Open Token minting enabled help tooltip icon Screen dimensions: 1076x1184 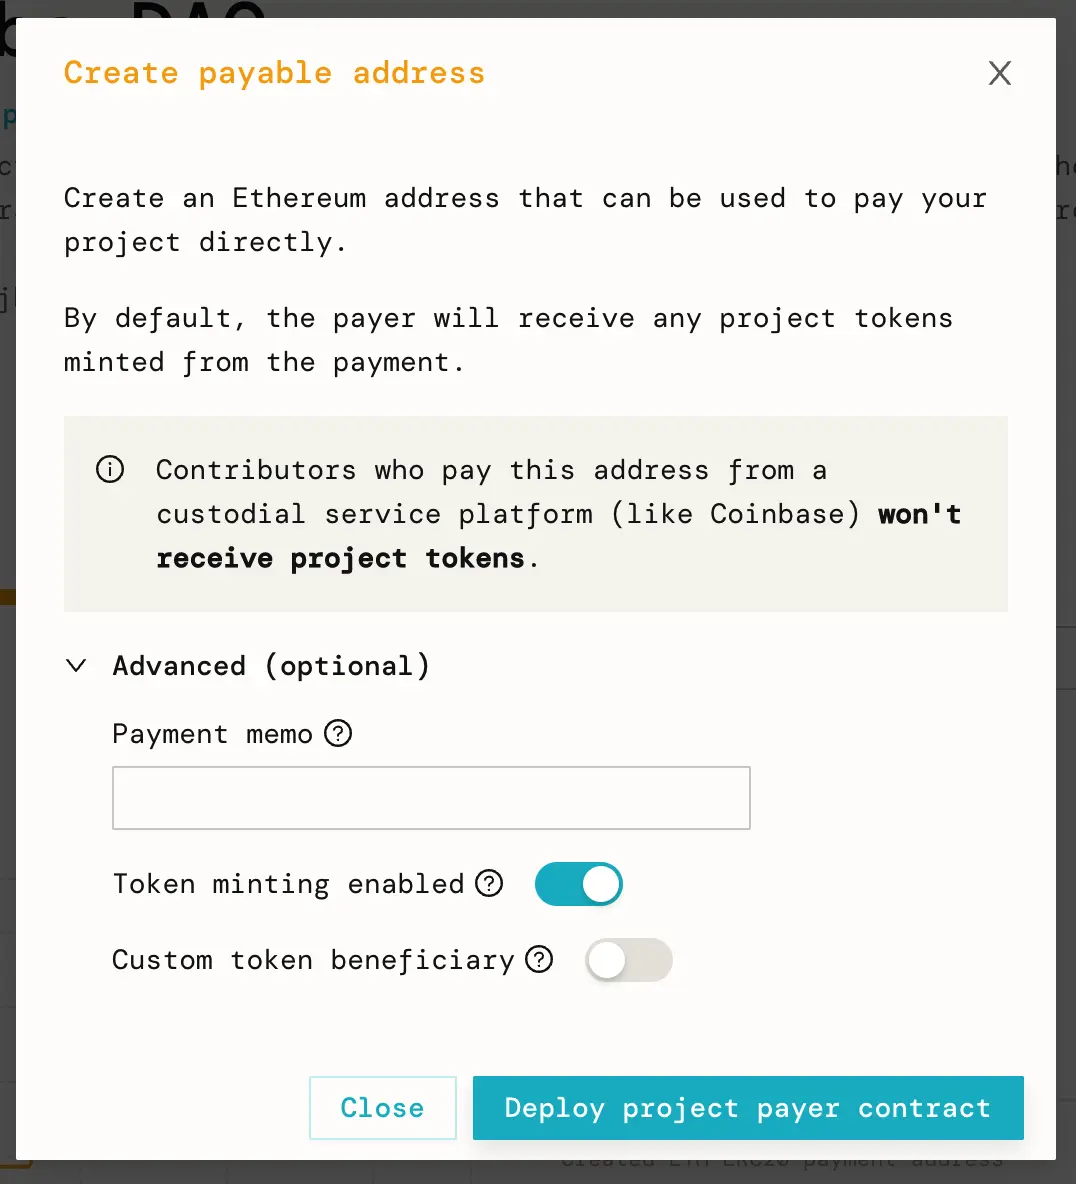click(x=489, y=884)
